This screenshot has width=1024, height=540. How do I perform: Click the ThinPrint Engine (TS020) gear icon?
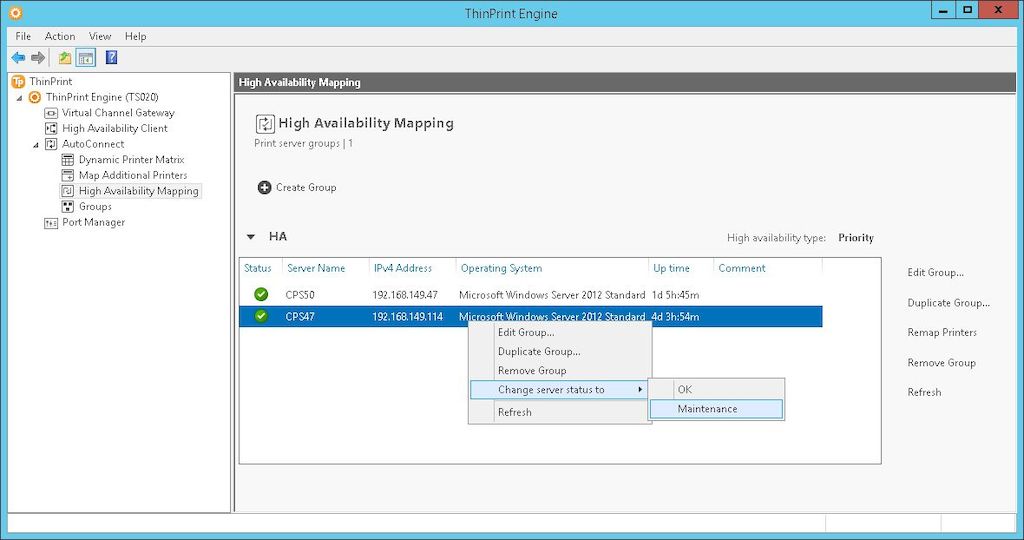tap(35, 97)
